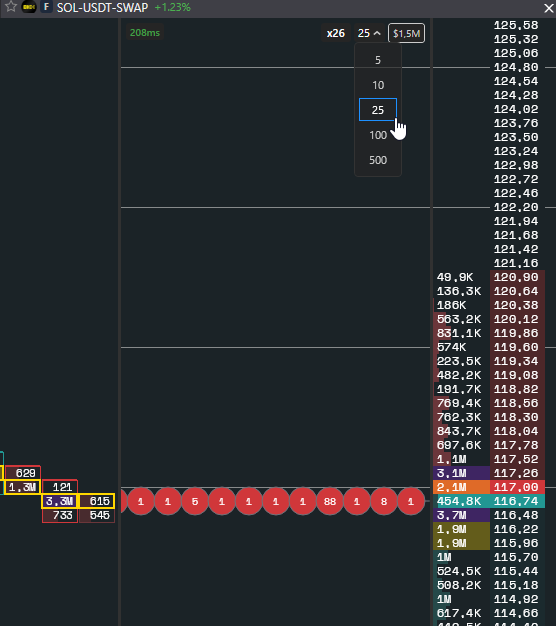This screenshot has width=556, height=626.
Task: Click the purple 3,1M volume cell
Action: pos(461,473)
